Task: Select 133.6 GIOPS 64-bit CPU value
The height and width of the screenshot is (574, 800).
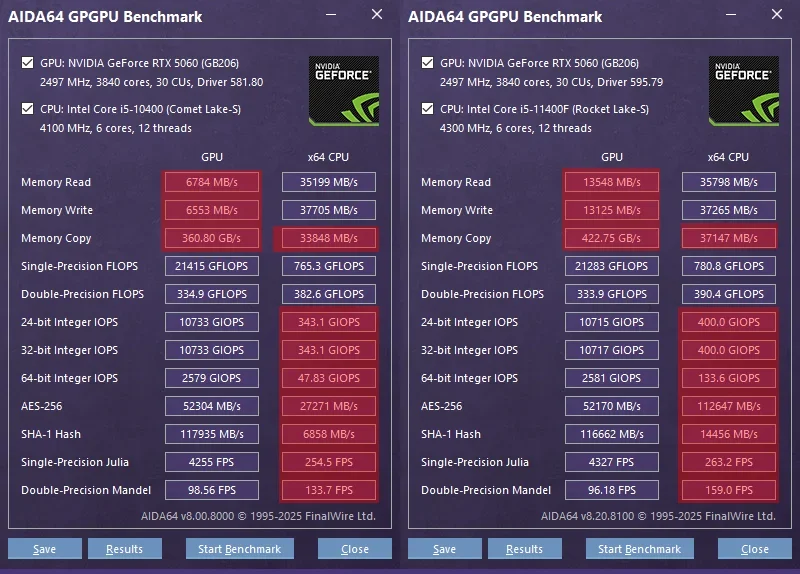Action: 729,378
